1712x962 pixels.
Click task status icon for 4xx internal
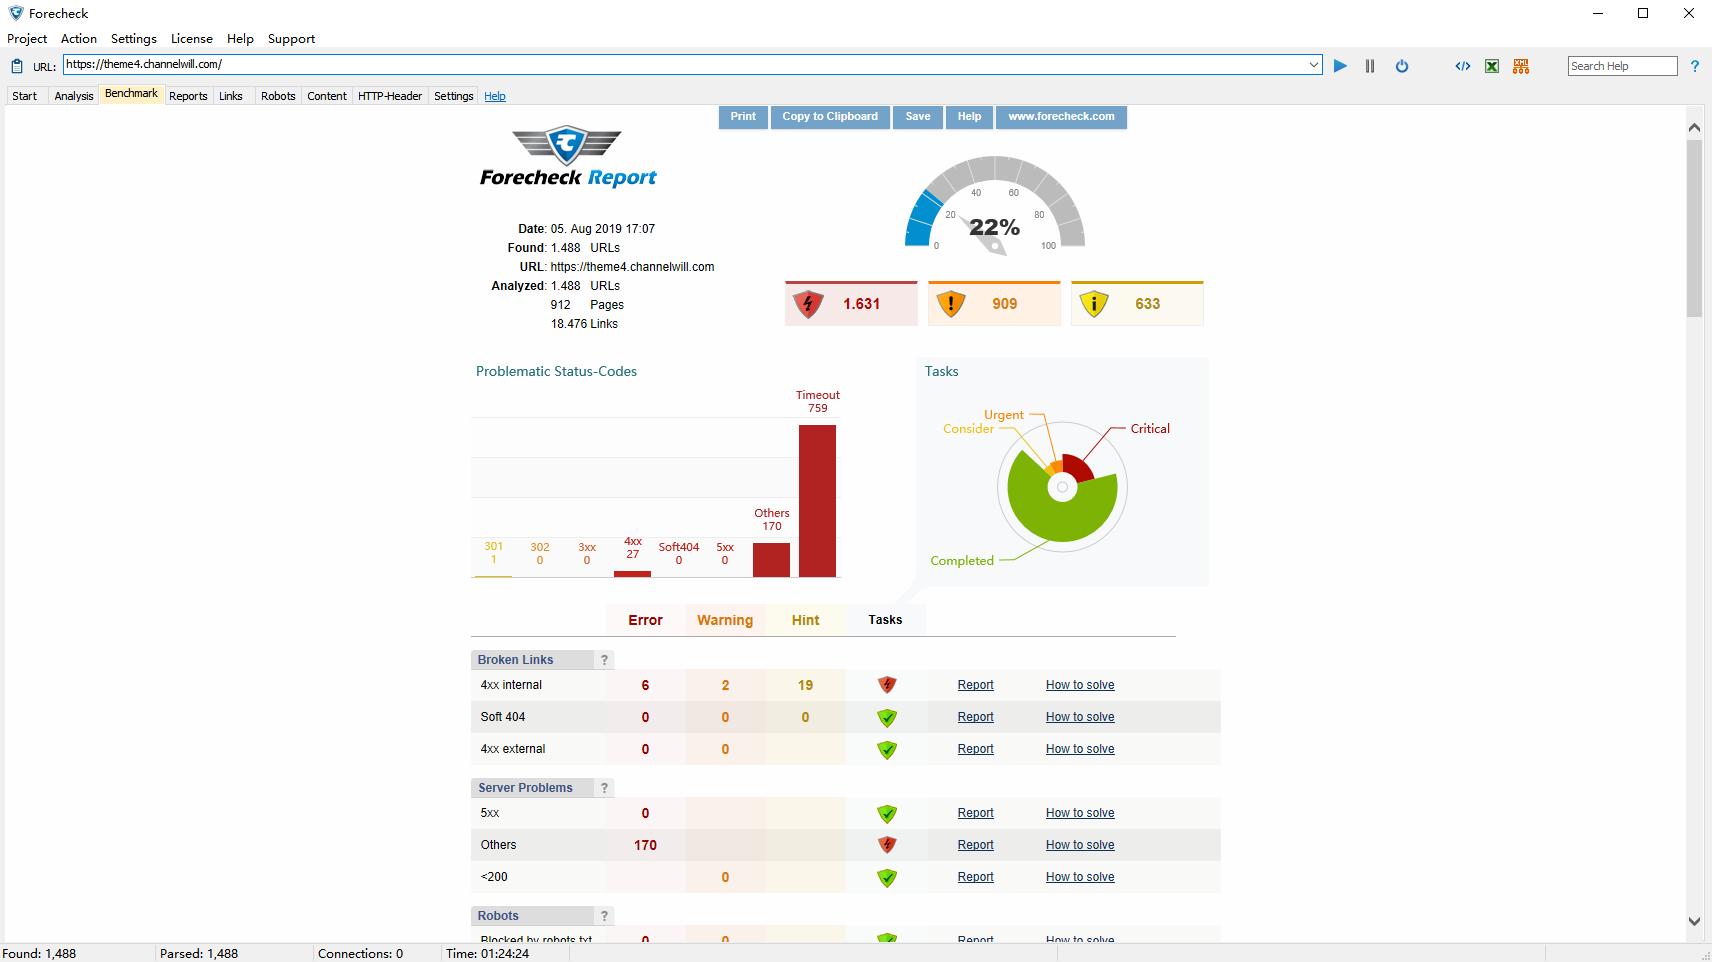click(x=886, y=685)
